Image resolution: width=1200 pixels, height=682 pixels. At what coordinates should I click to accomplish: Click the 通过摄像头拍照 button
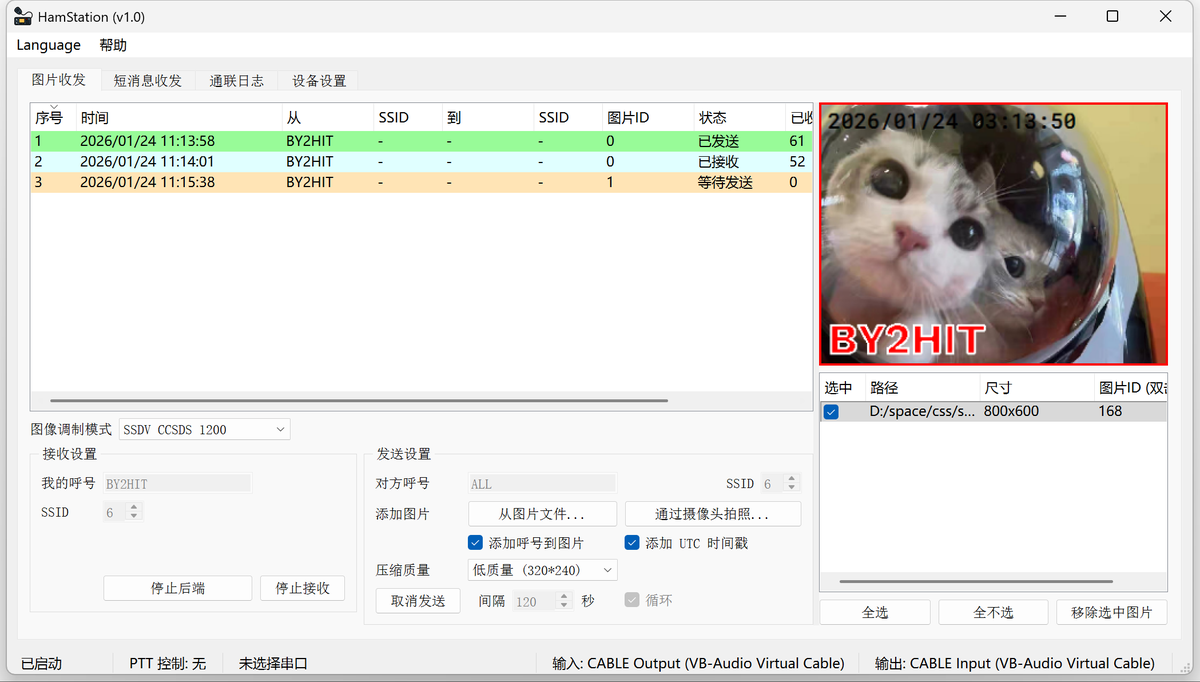(x=712, y=513)
